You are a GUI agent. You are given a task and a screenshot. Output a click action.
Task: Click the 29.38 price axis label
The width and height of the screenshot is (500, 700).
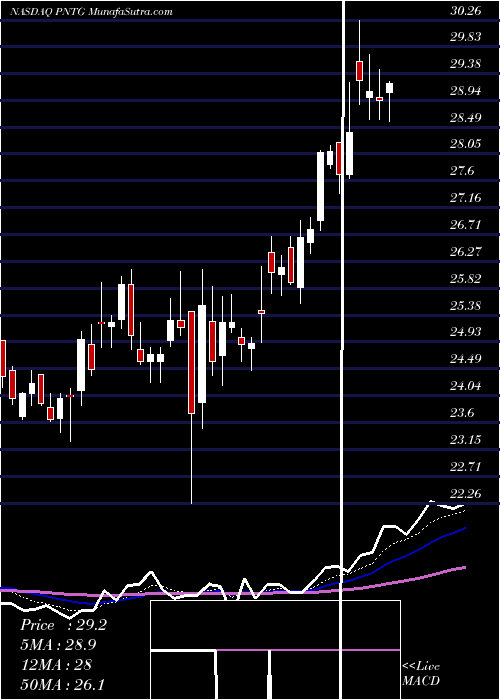(466, 64)
